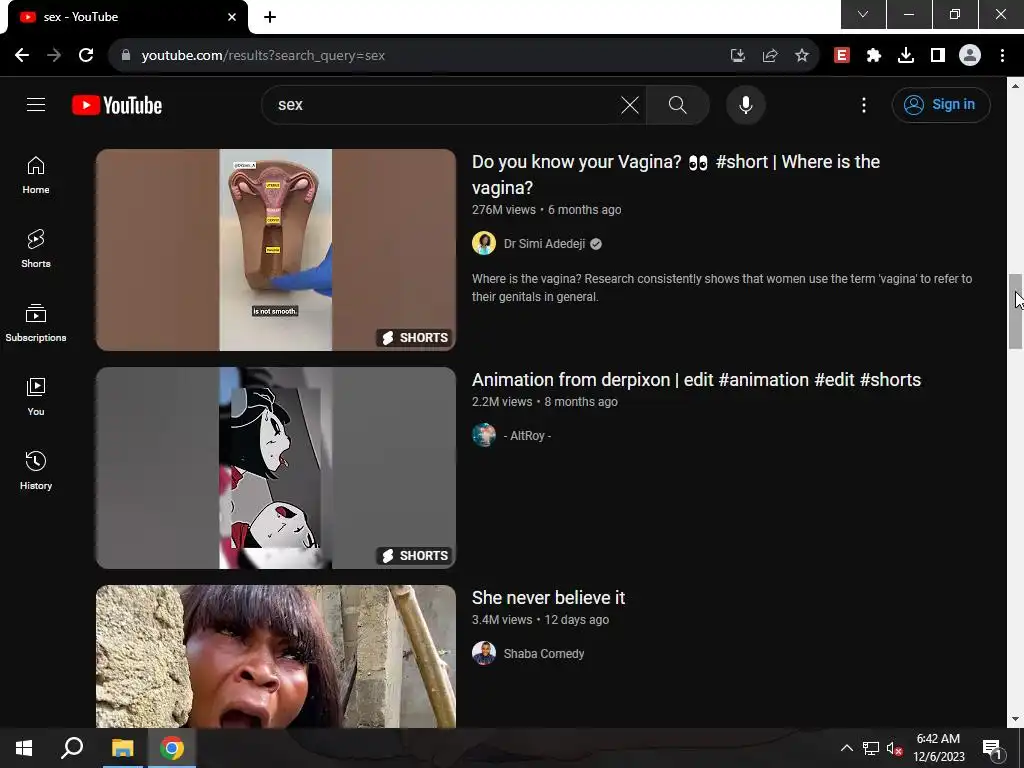The image size is (1024, 768).
Task: Click the magnifier search button
Action: coord(678,104)
